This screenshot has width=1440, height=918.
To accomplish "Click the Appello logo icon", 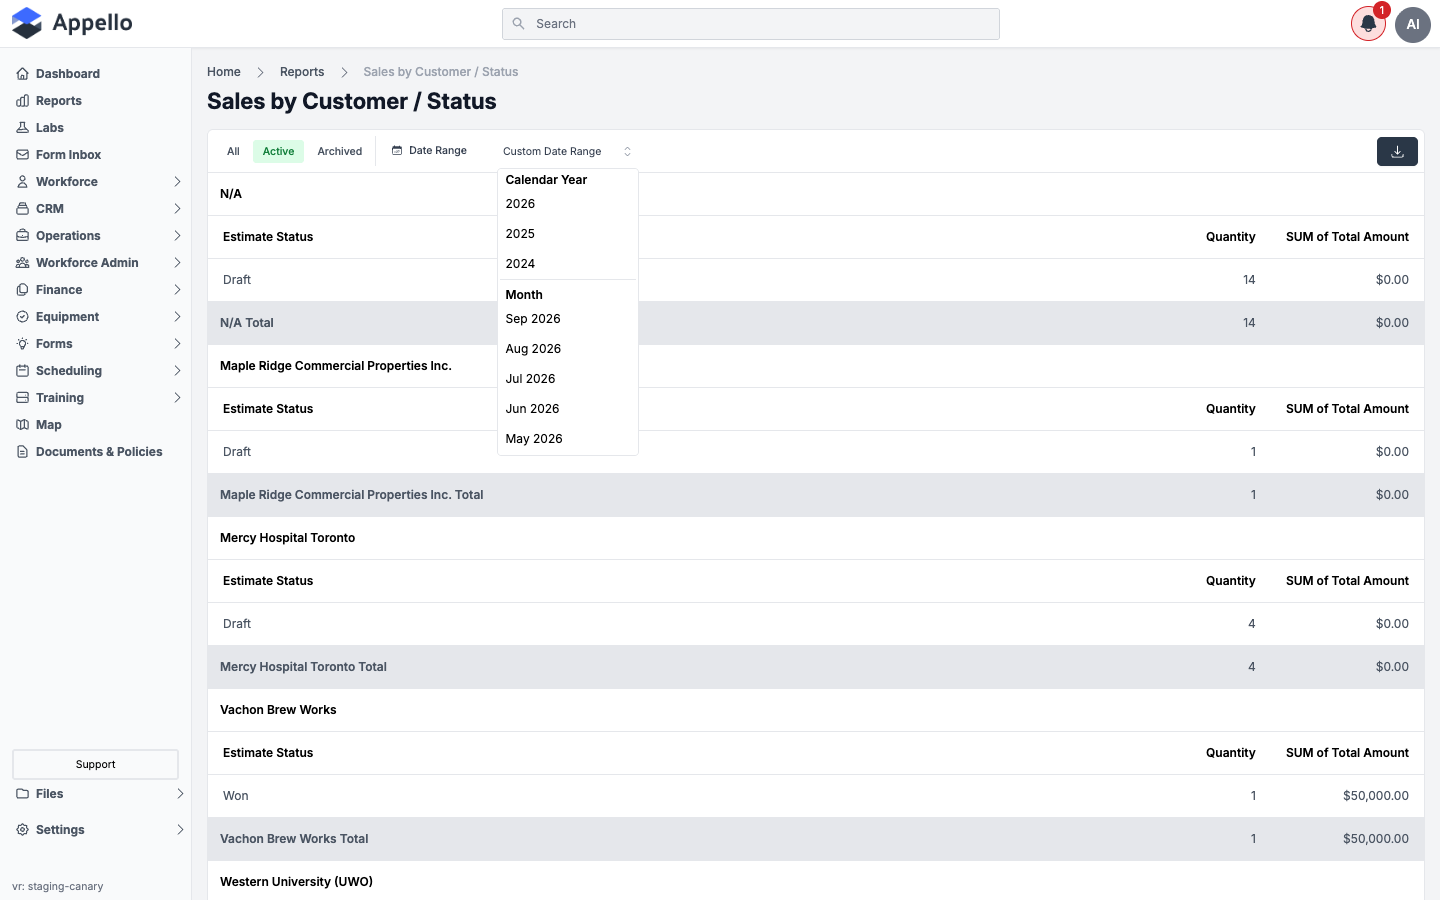I will [27, 23].
